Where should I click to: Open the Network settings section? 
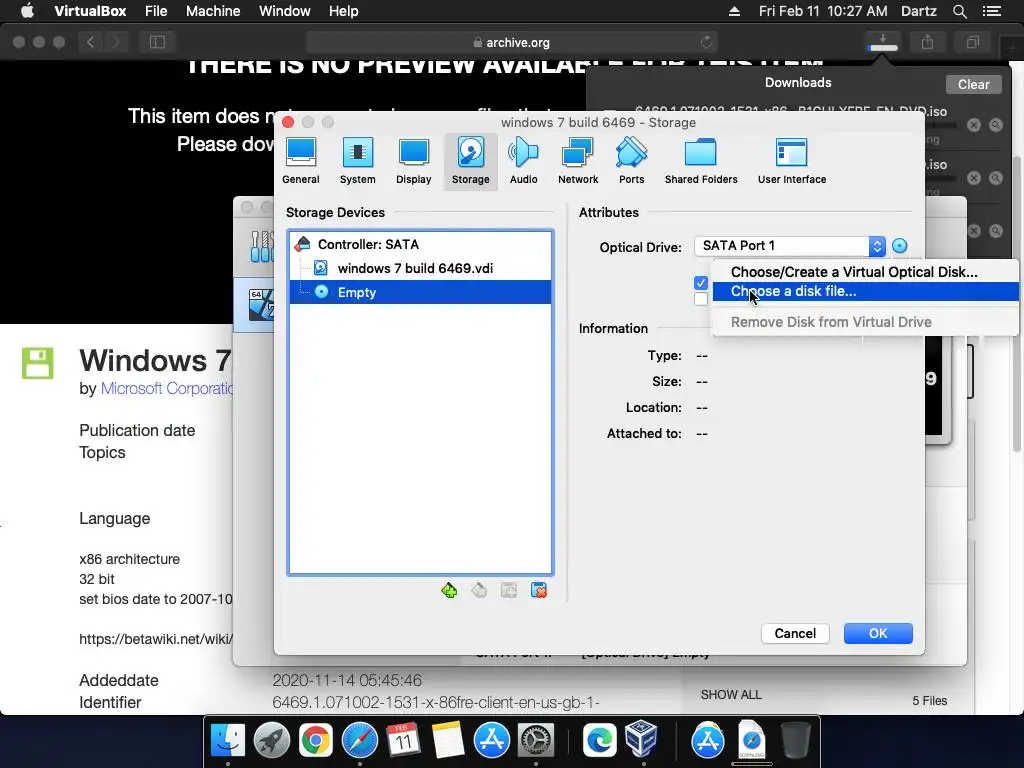point(578,161)
